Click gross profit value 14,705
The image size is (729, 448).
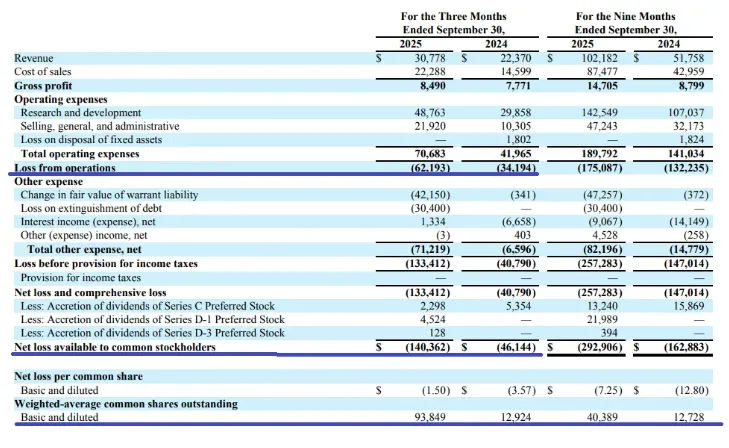[603, 86]
